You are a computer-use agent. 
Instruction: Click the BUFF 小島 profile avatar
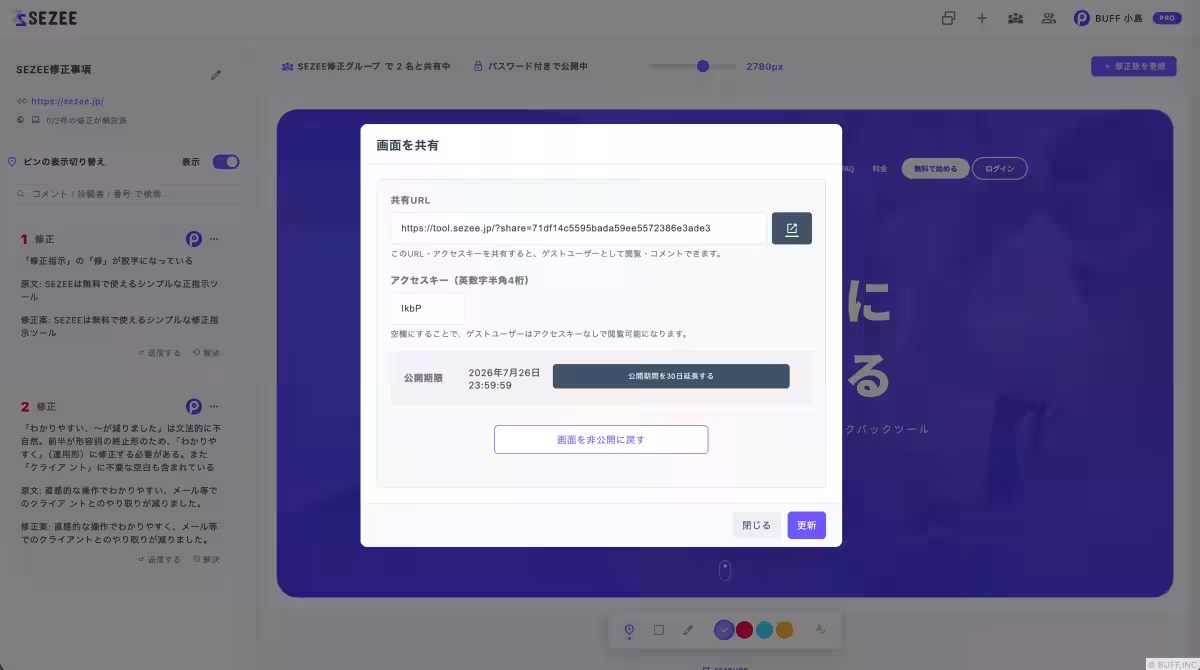point(1081,18)
